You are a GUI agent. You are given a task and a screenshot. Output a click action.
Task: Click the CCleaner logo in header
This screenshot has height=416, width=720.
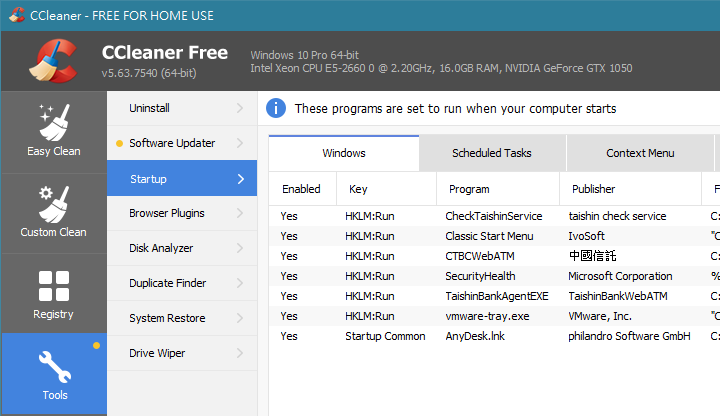(53, 61)
